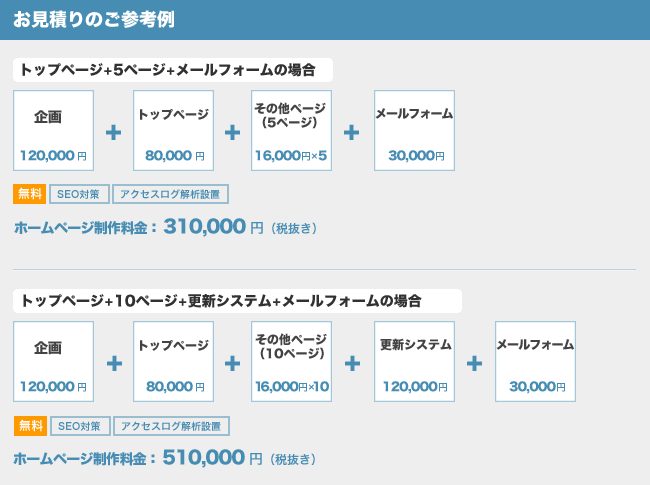Click the その他ページ (10ページ) price box
Screen dimensions: 650x485
291,361
